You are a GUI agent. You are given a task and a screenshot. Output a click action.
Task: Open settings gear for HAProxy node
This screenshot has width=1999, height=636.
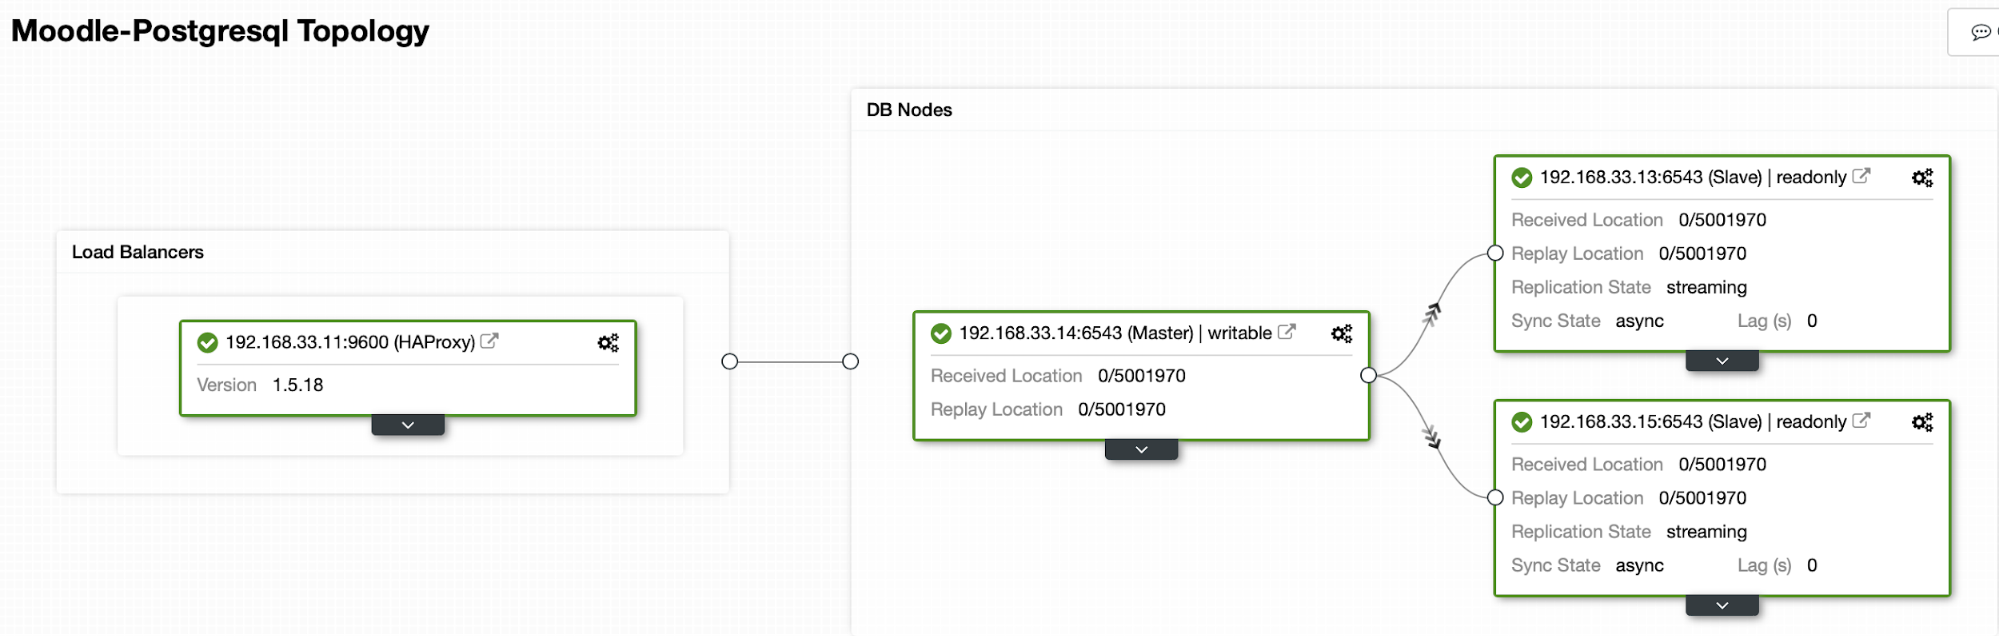point(608,343)
